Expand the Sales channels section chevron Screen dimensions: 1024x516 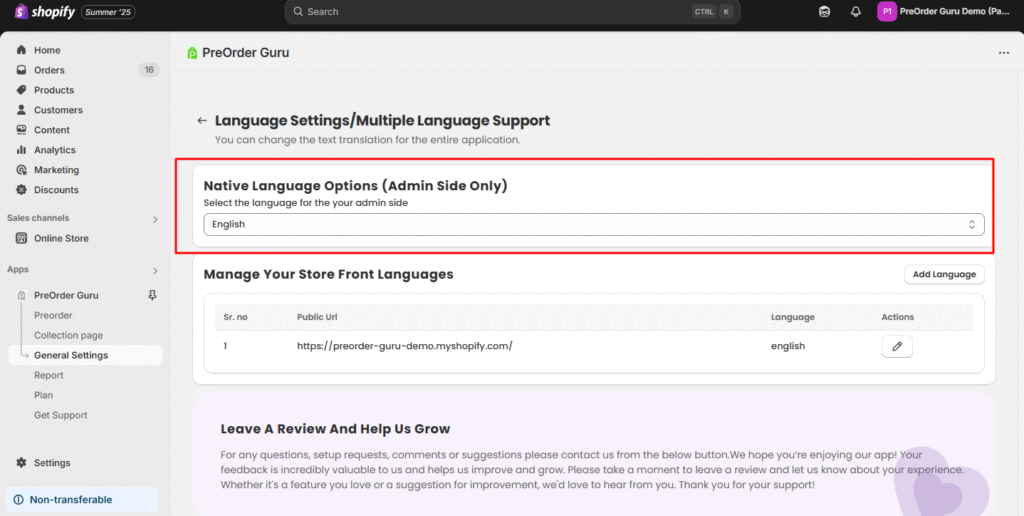154,219
